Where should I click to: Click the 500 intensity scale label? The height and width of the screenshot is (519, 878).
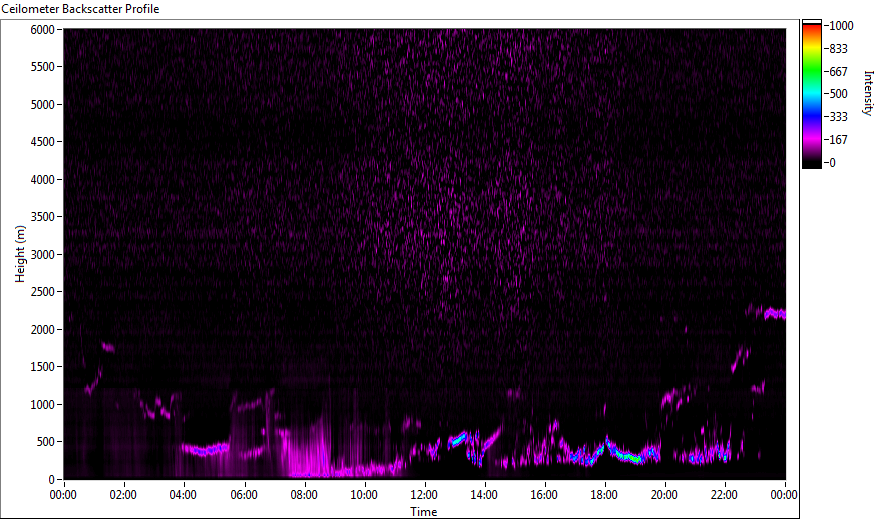click(838, 94)
